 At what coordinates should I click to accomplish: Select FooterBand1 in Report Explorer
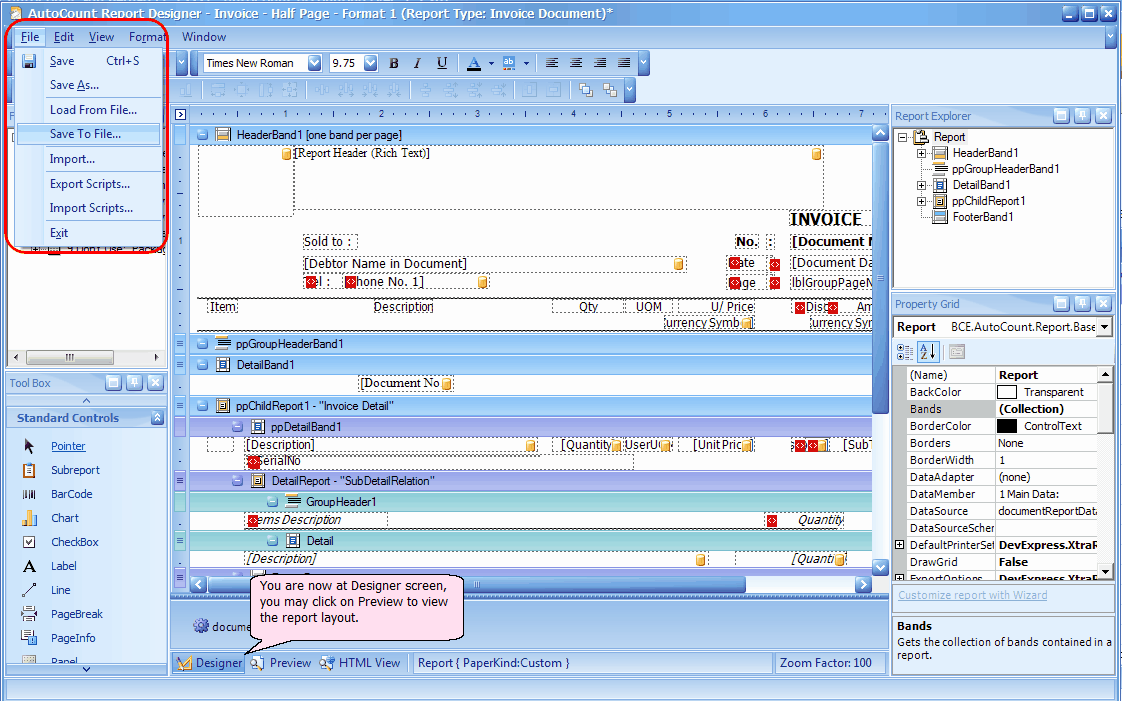point(982,217)
